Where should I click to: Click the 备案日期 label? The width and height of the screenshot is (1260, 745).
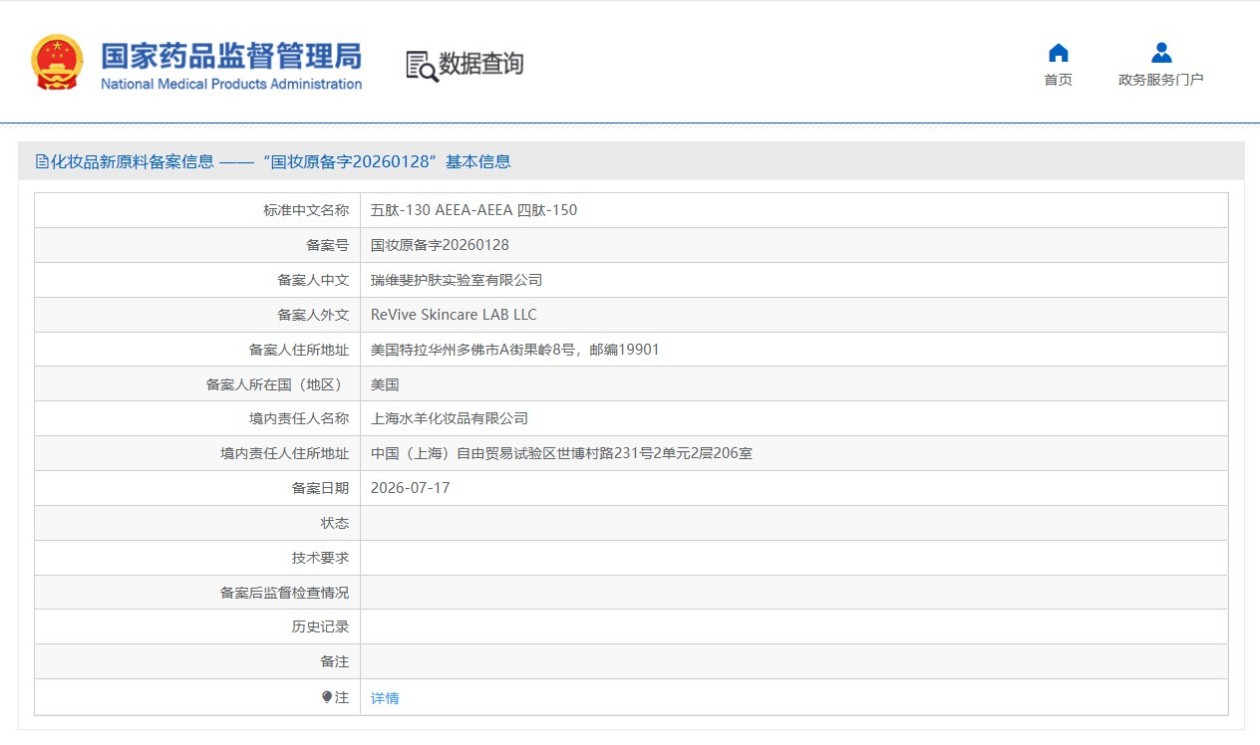[x=320, y=488]
